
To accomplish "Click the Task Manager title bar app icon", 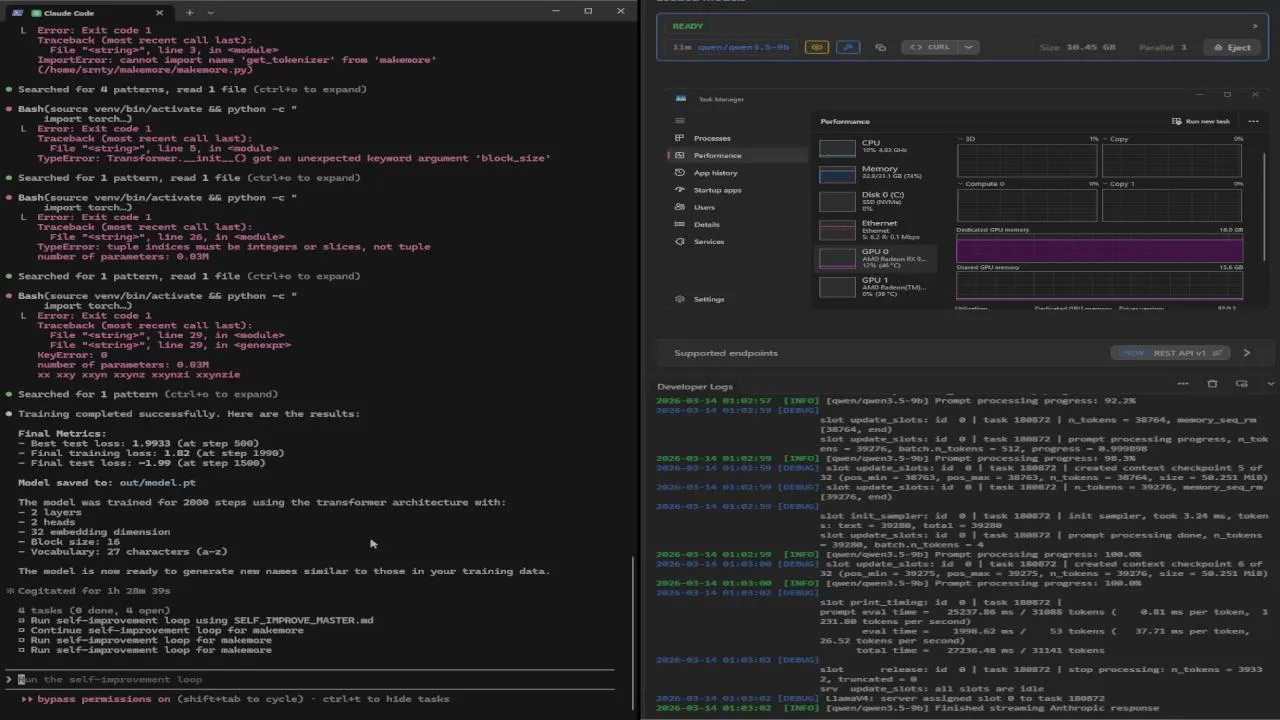I will pos(681,98).
